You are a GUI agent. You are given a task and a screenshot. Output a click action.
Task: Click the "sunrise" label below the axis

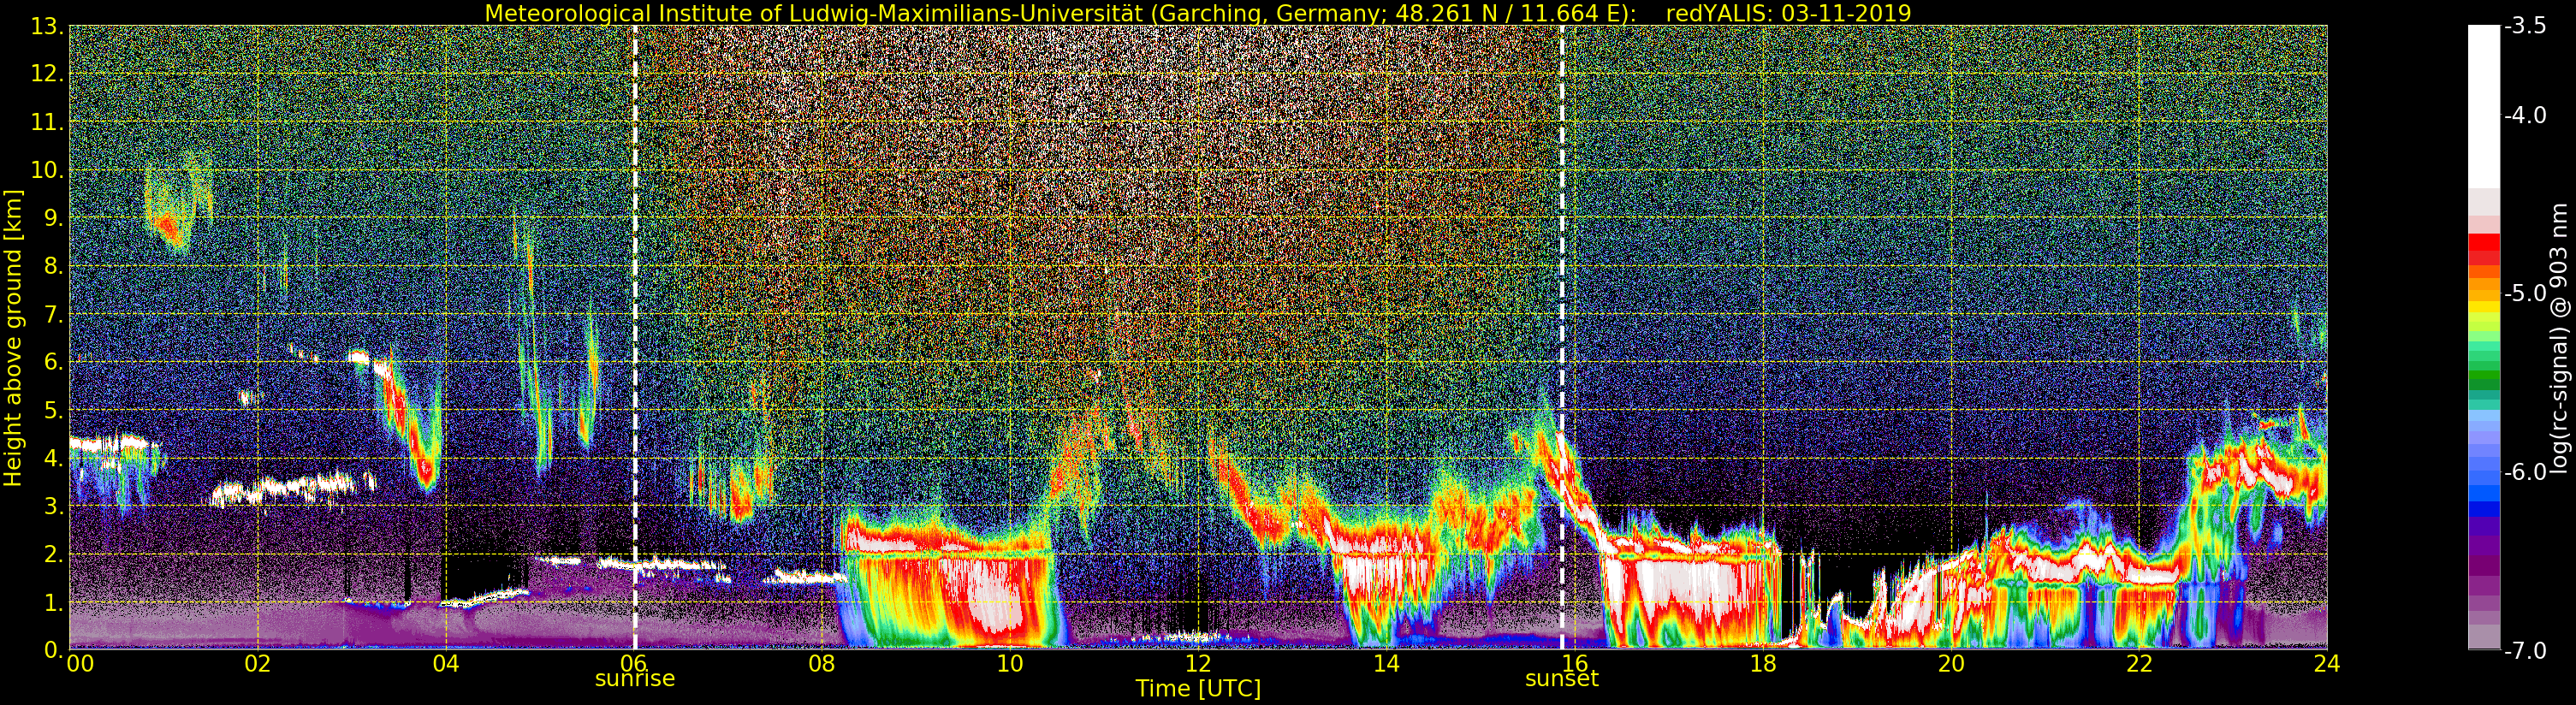(x=635, y=679)
